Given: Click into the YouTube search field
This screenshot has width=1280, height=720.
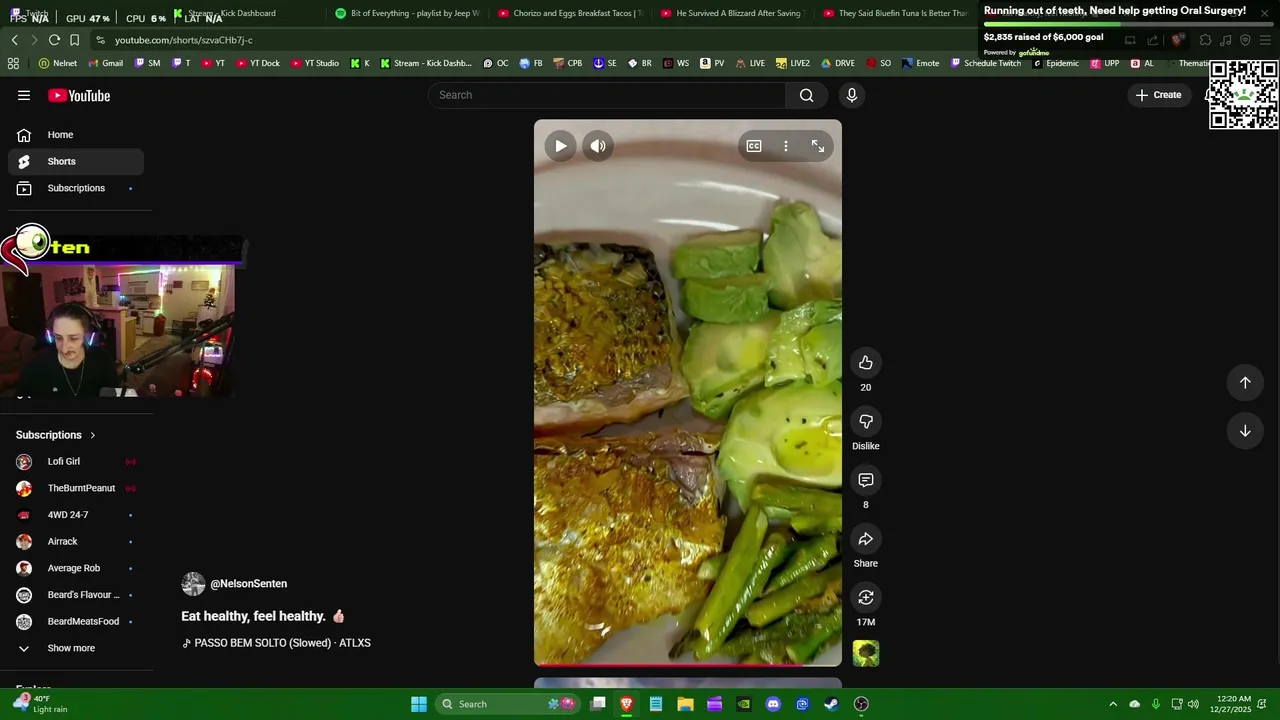Looking at the screenshot, I should tap(607, 95).
